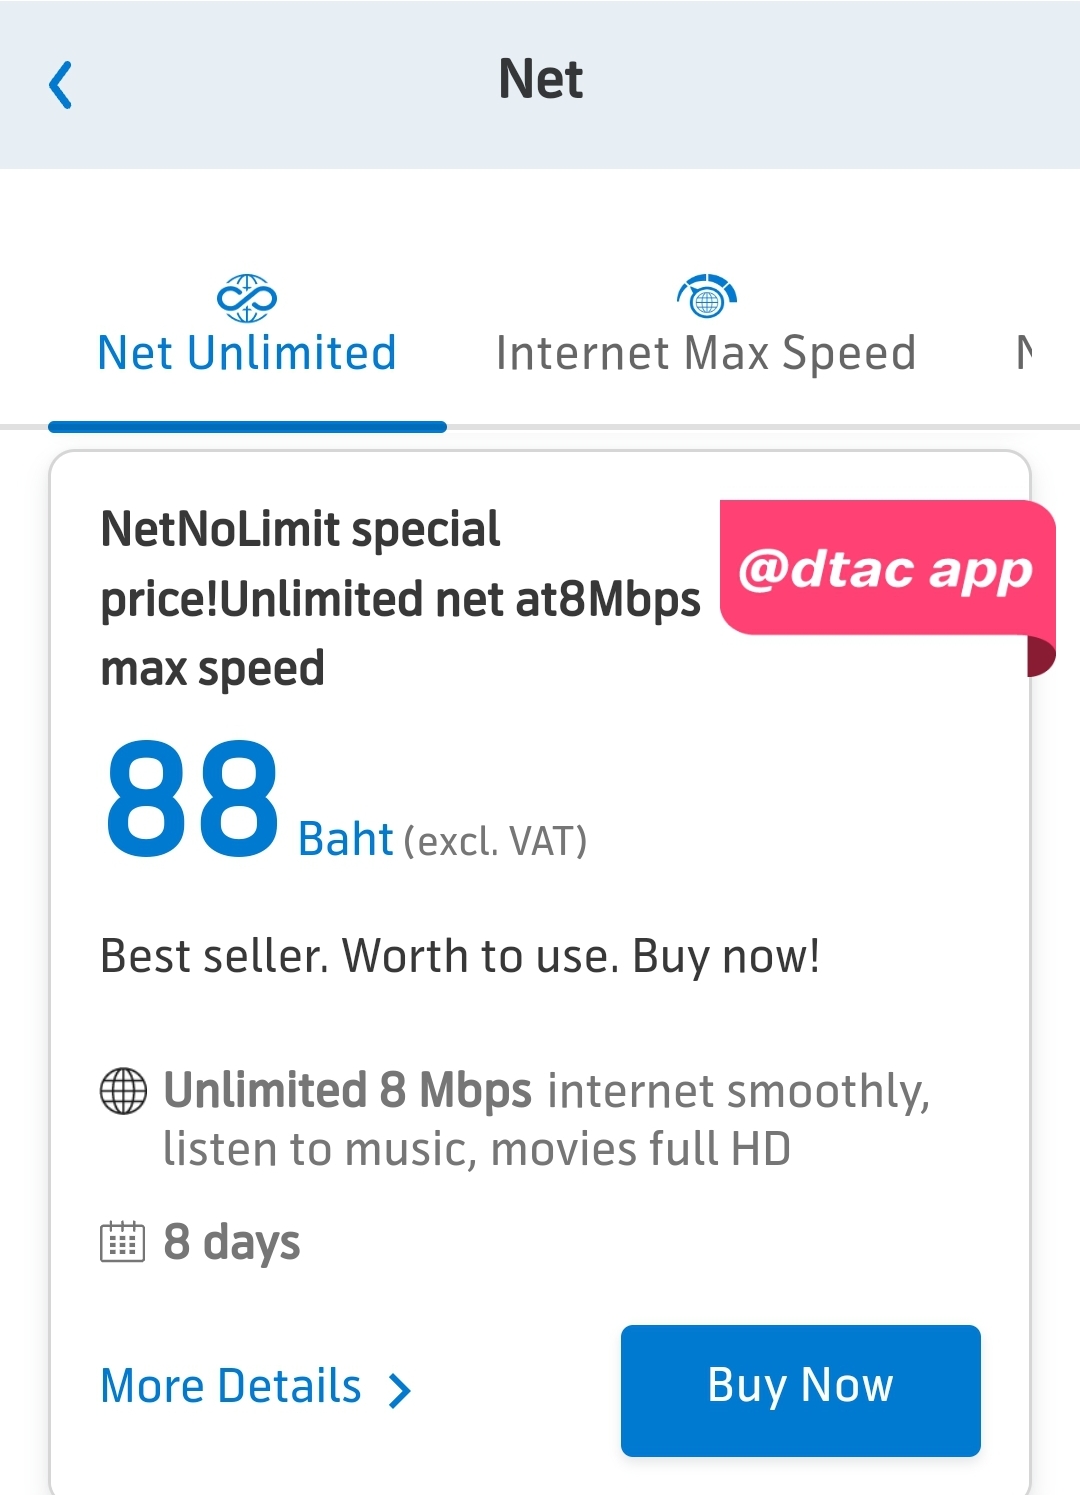Tap the Baht (excl. VAT) label

443,840
